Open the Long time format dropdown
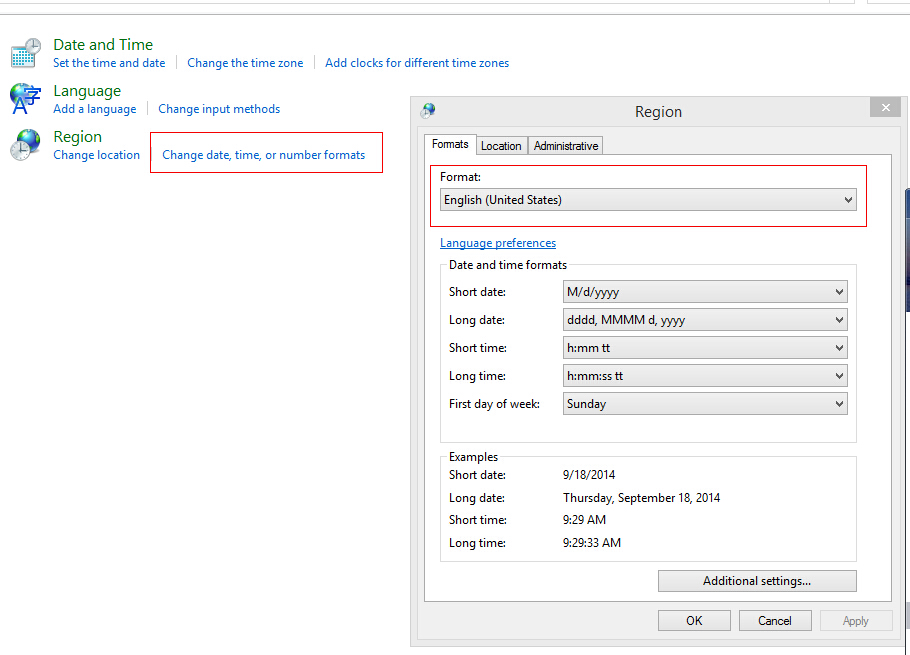This screenshot has width=910, height=655. point(705,376)
